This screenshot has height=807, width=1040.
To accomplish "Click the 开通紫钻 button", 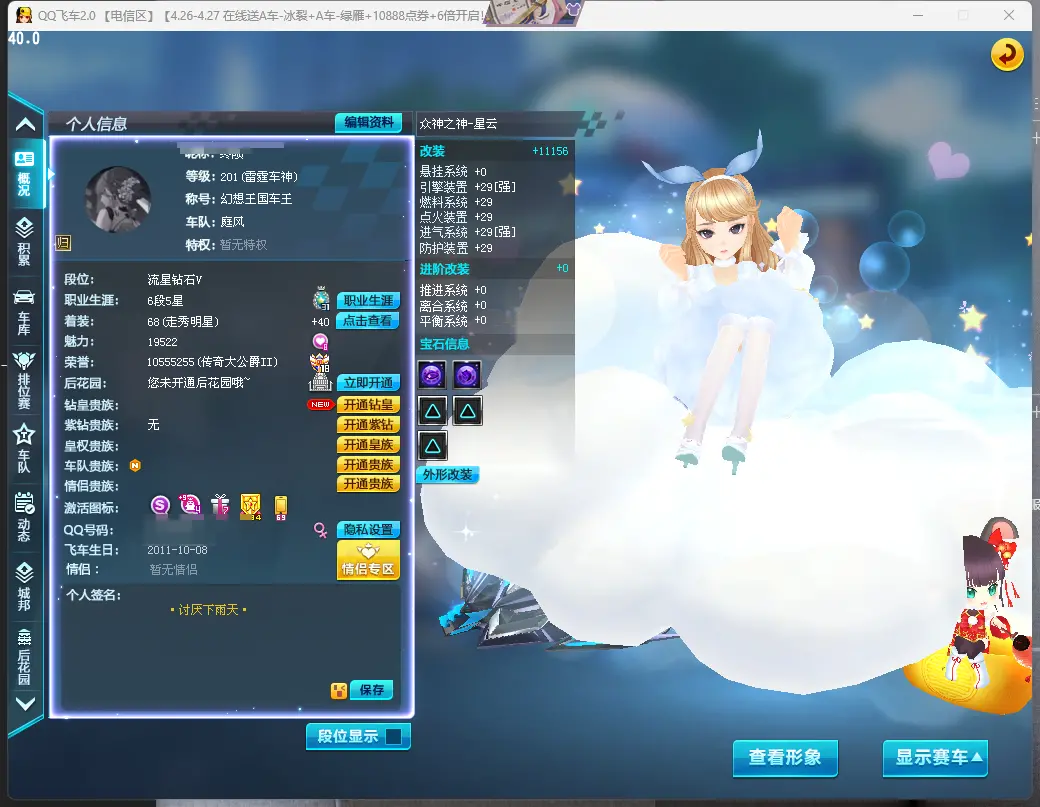I will (x=368, y=424).
